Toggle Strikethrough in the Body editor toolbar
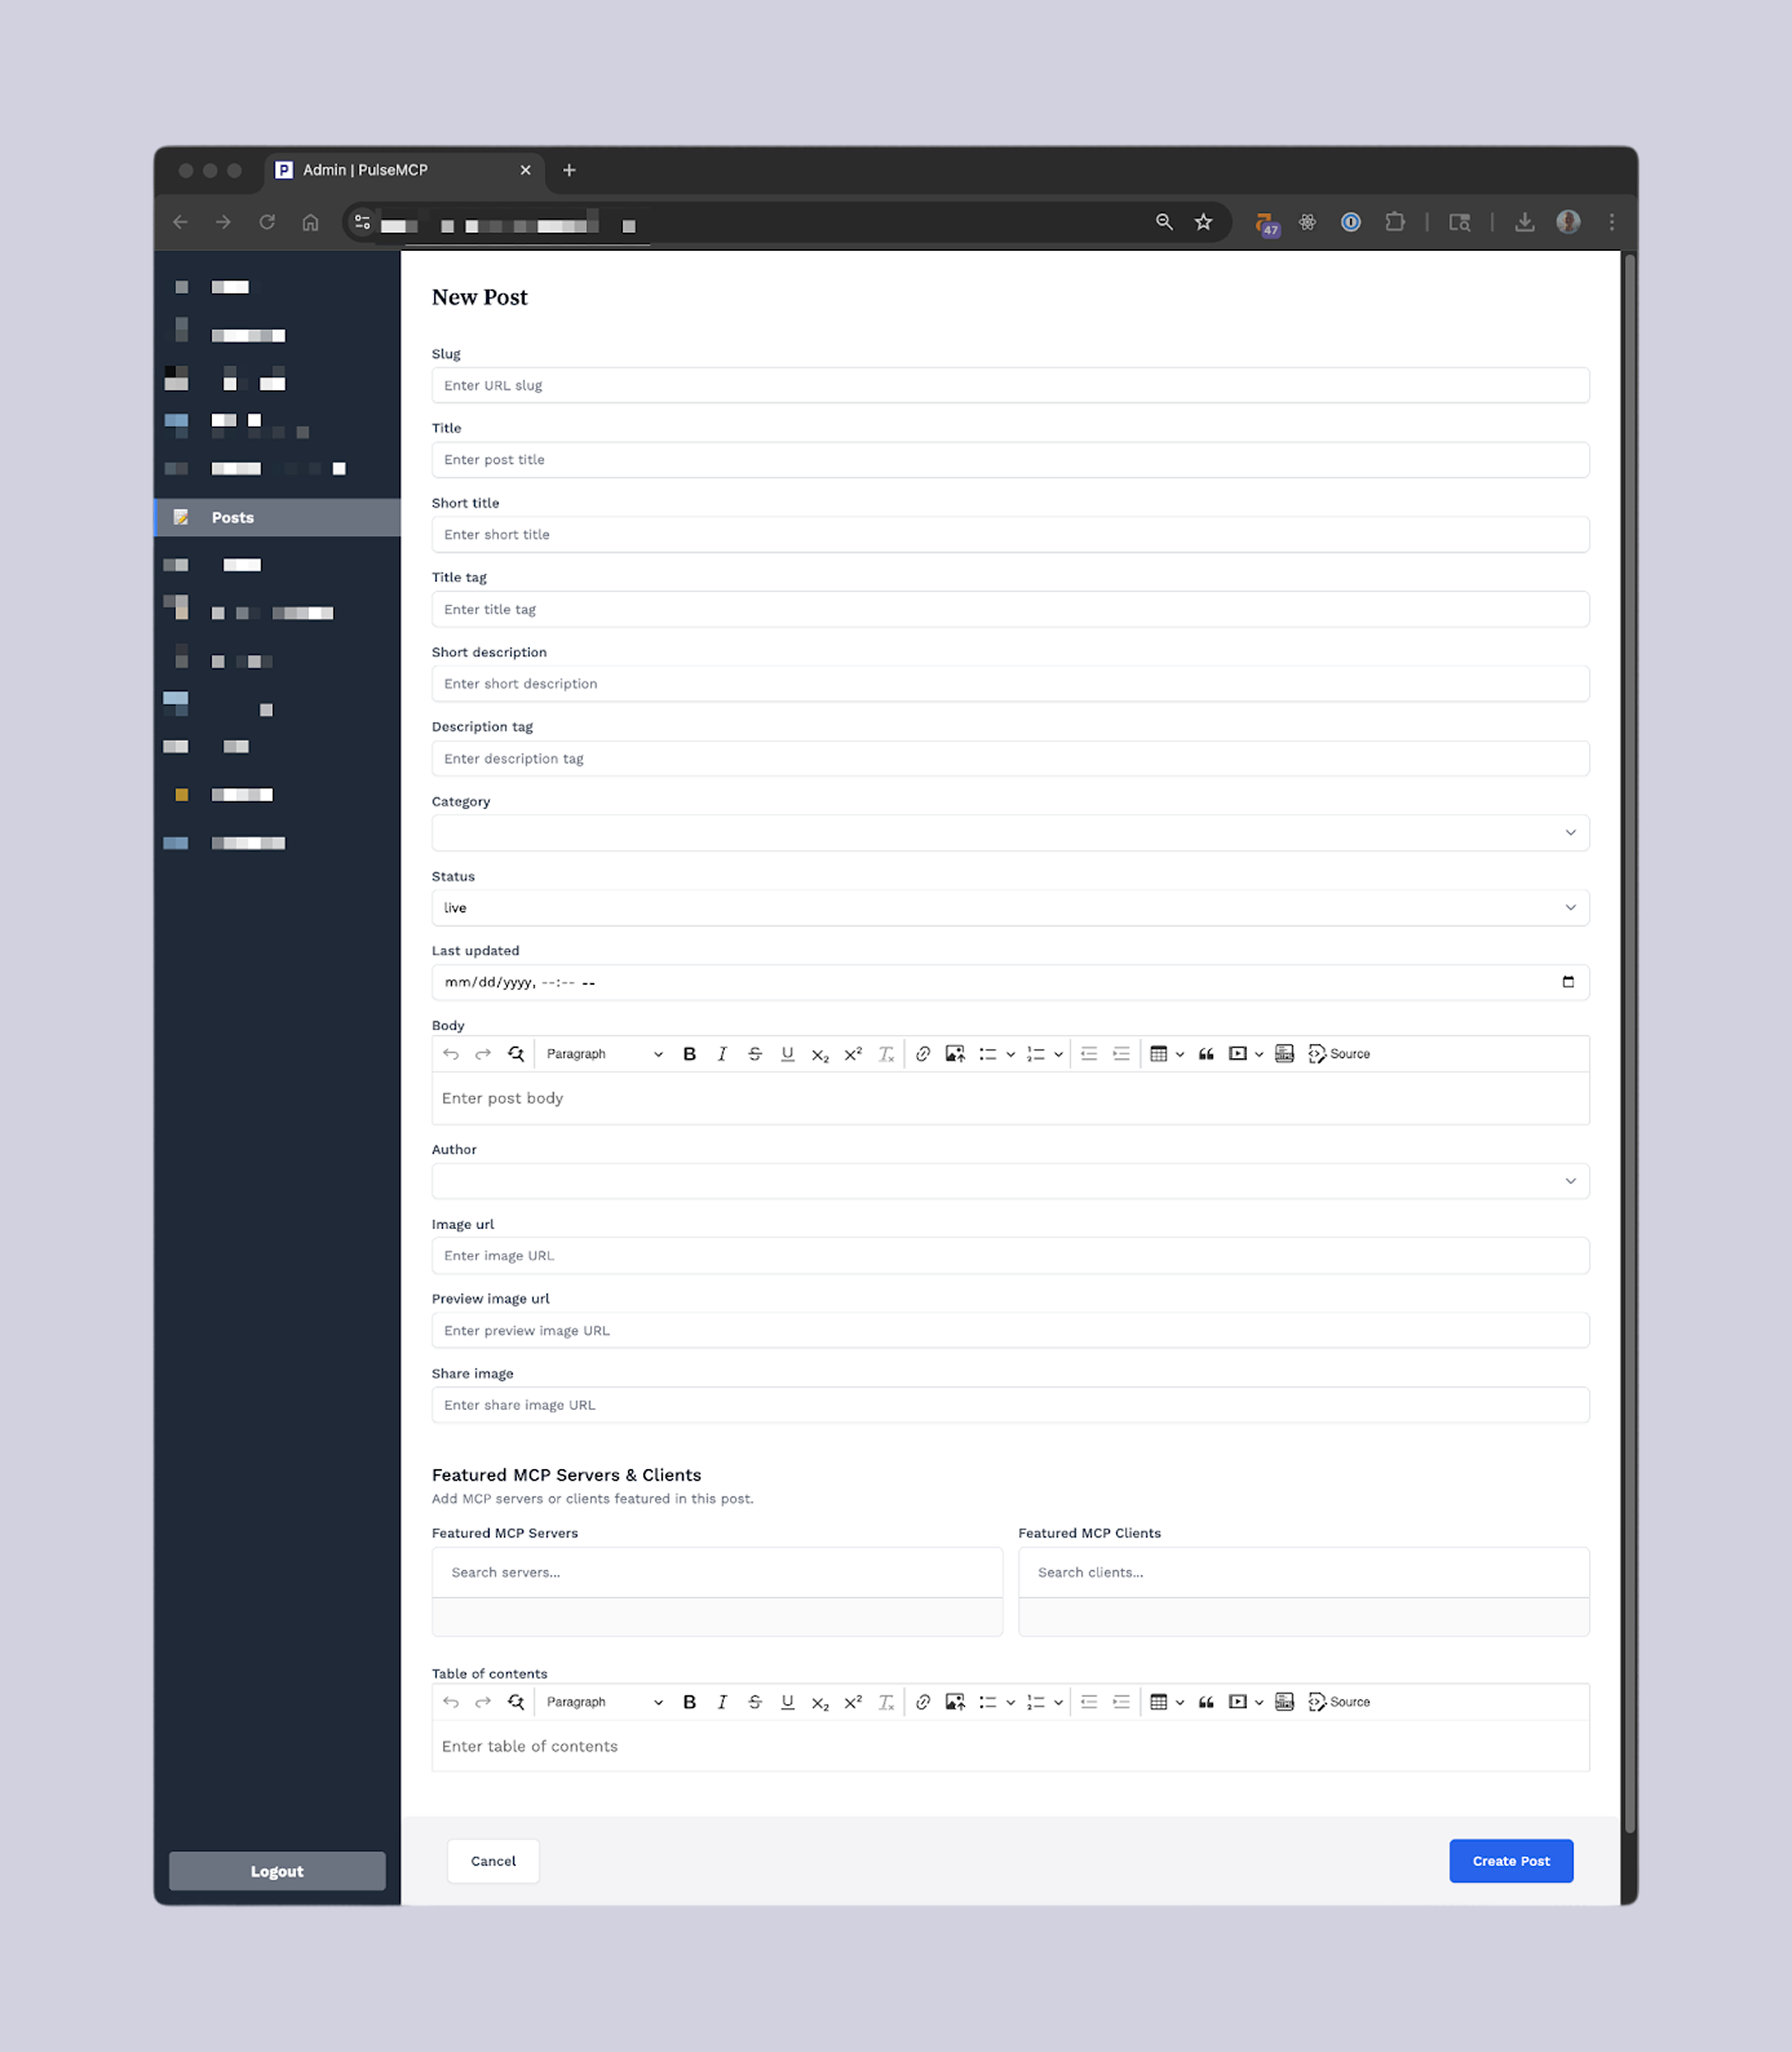Screen dimensions: 1792x2052 (755, 1054)
